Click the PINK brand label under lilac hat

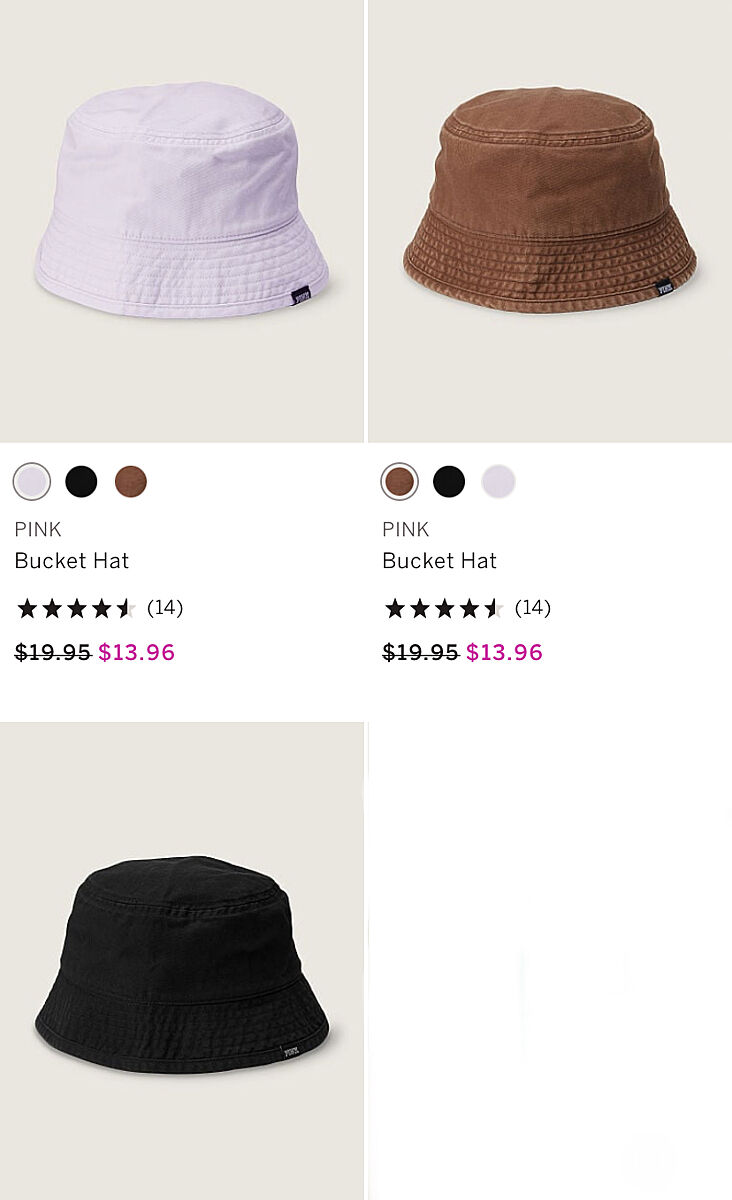38,530
